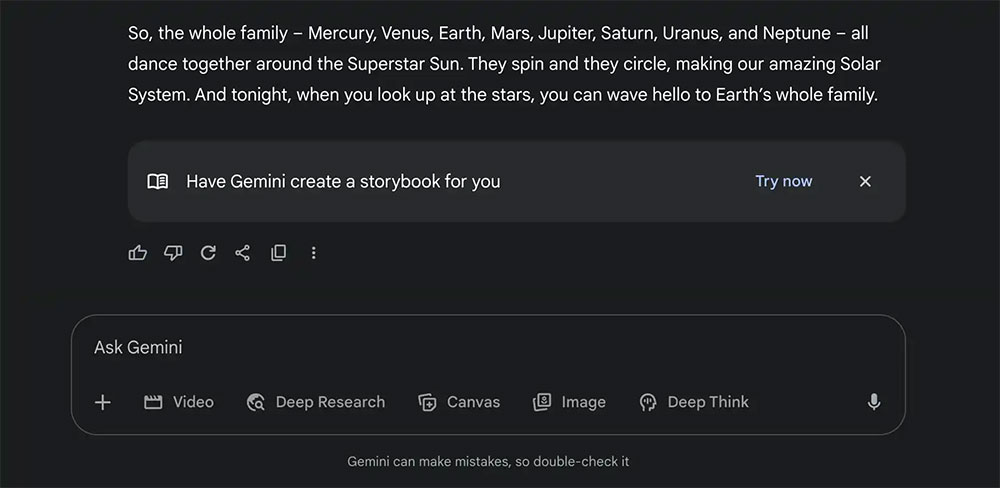Give the response a thumbs up
The image size is (1000, 488).
138,253
